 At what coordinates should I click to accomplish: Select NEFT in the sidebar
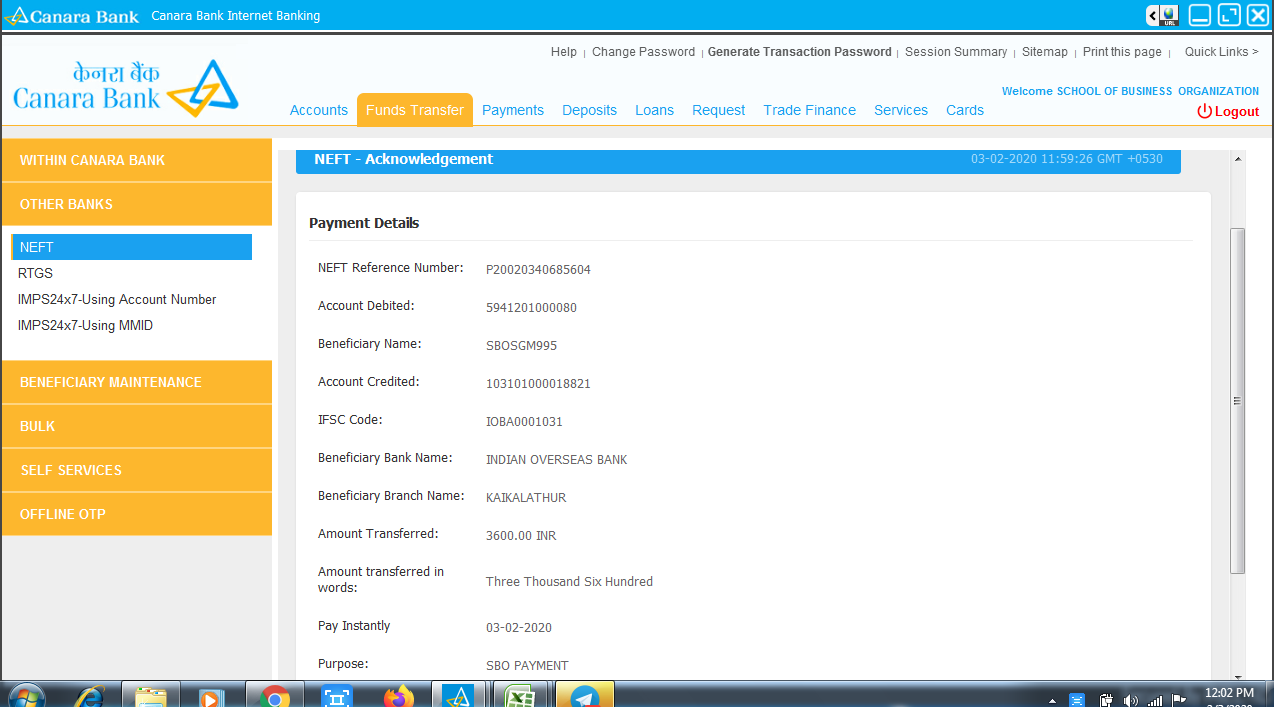tap(132, 247)
